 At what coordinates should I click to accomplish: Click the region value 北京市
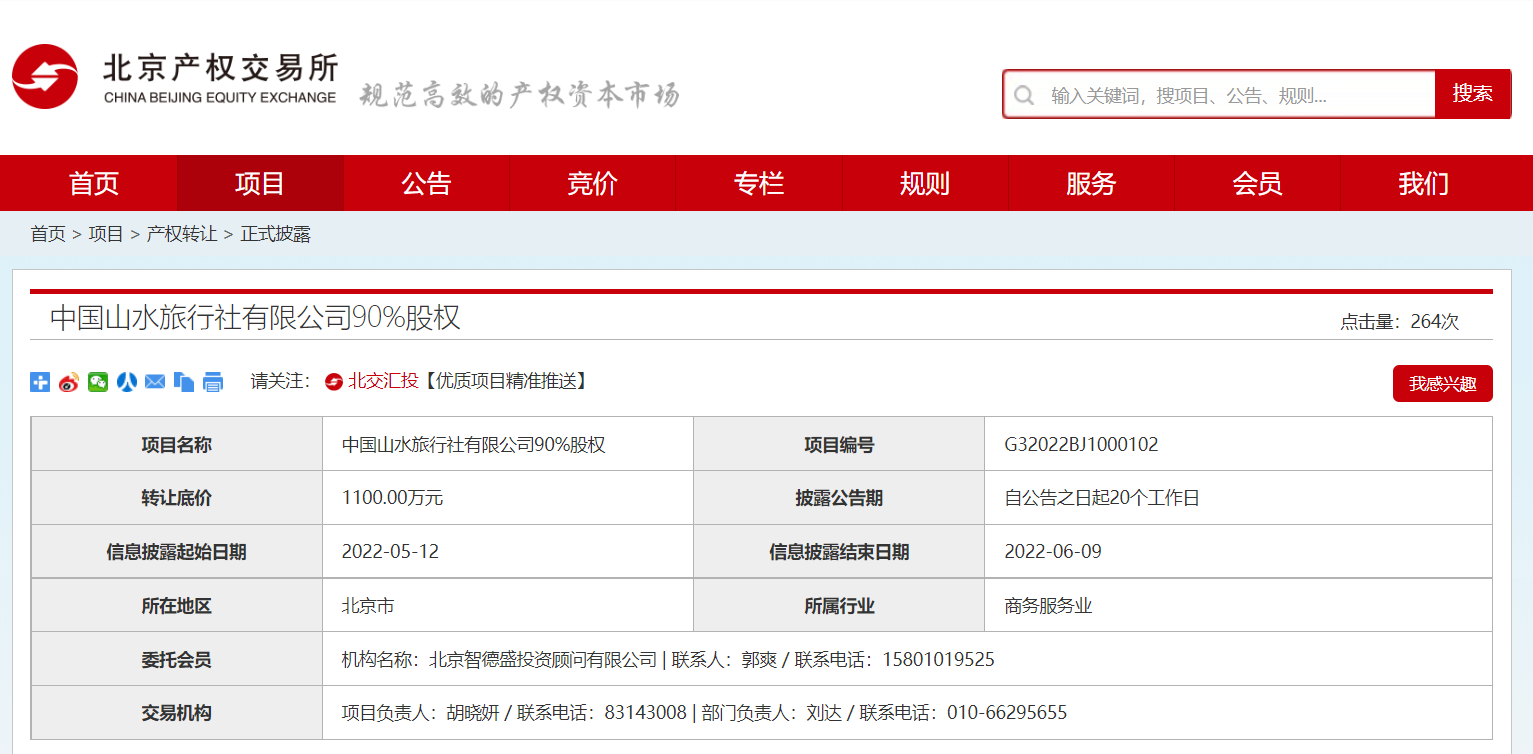pyautogui.click(x=368, y=606)
